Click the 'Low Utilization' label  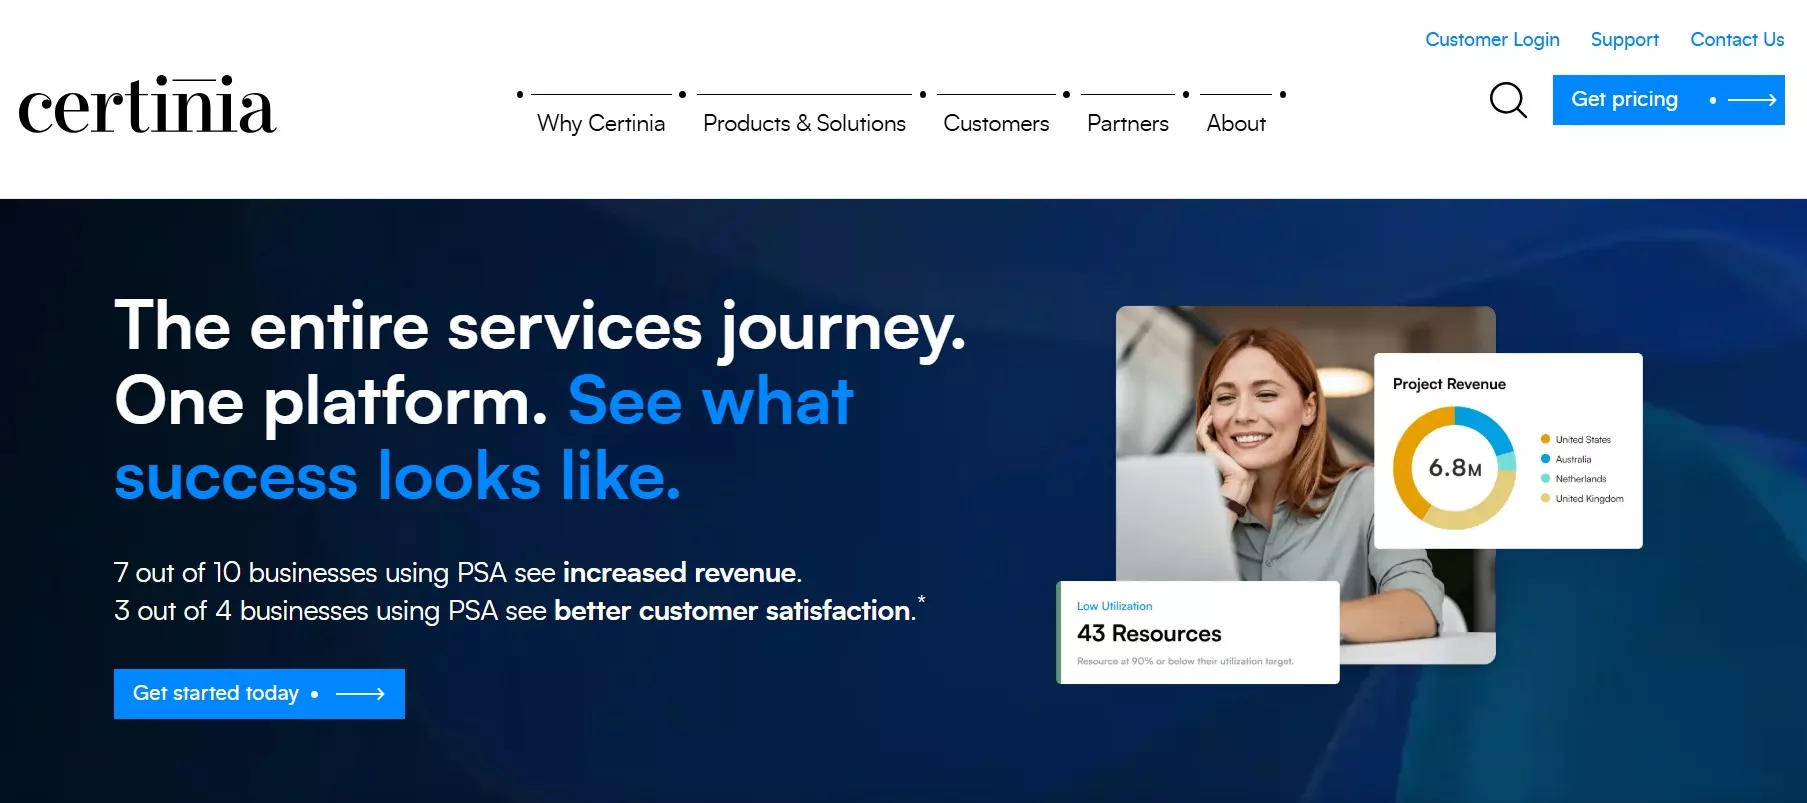1114,606
